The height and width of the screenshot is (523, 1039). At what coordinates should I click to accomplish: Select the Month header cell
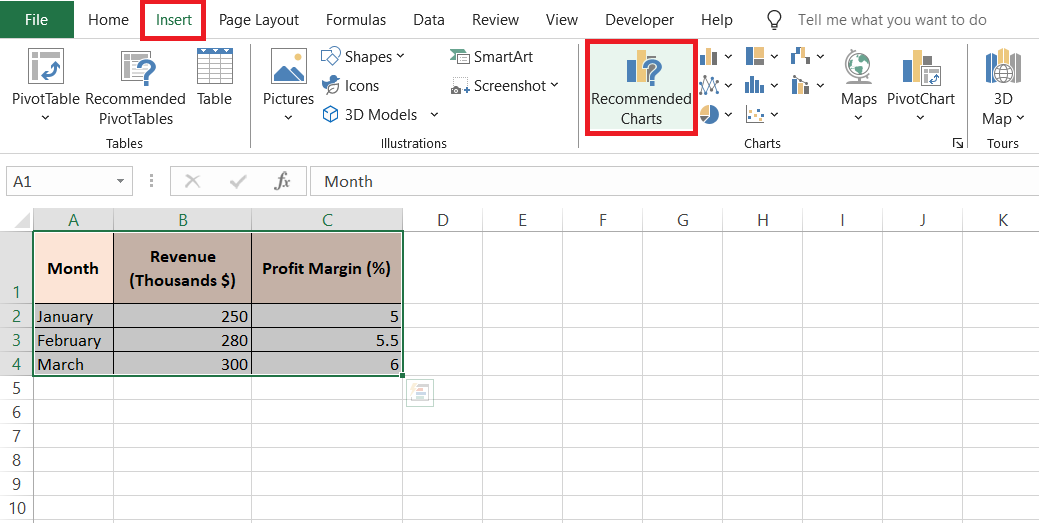coord(74,268)
